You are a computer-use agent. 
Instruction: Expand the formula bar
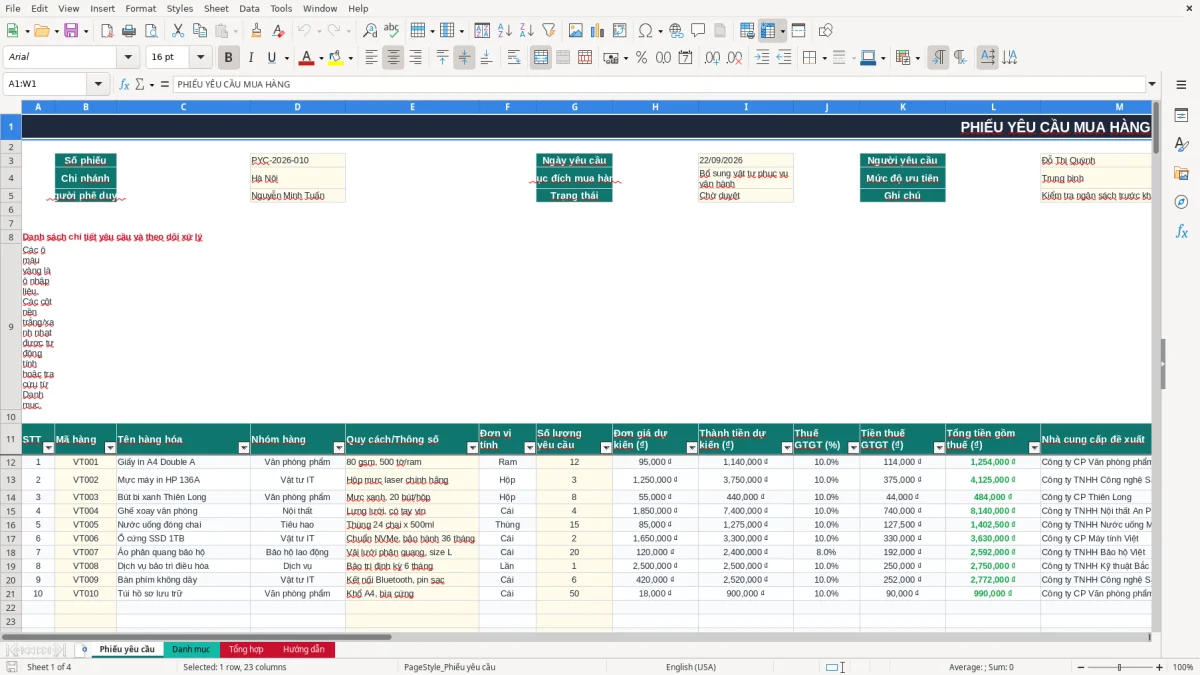click(1152, 84)
